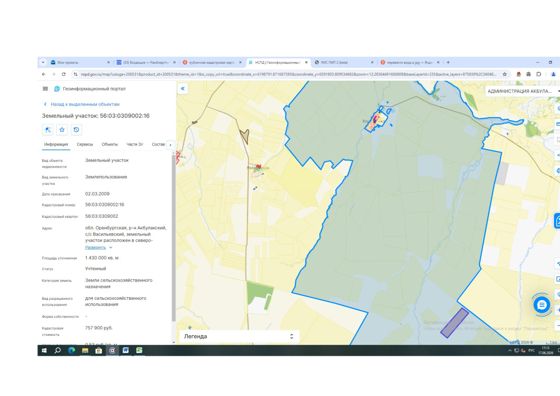The image size is (560, 396).
Task: Go back with the browser back arrow
Action: tap(44, 74)
